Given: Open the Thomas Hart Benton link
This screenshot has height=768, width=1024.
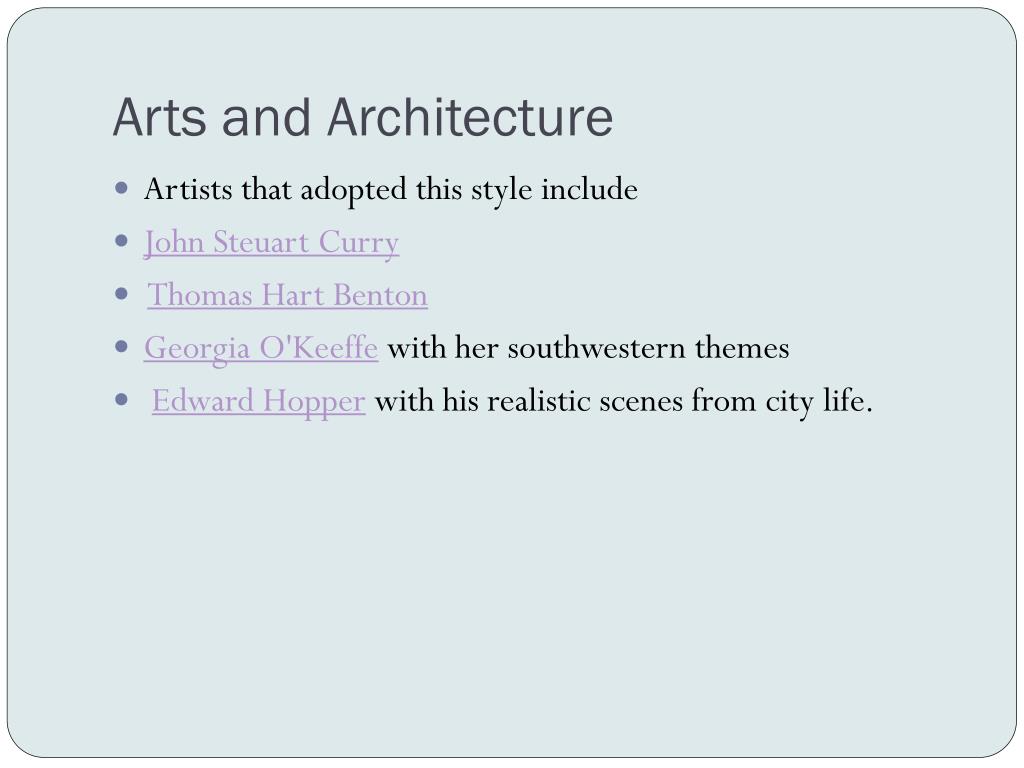Looking at the screenshot, I should 287,295.
